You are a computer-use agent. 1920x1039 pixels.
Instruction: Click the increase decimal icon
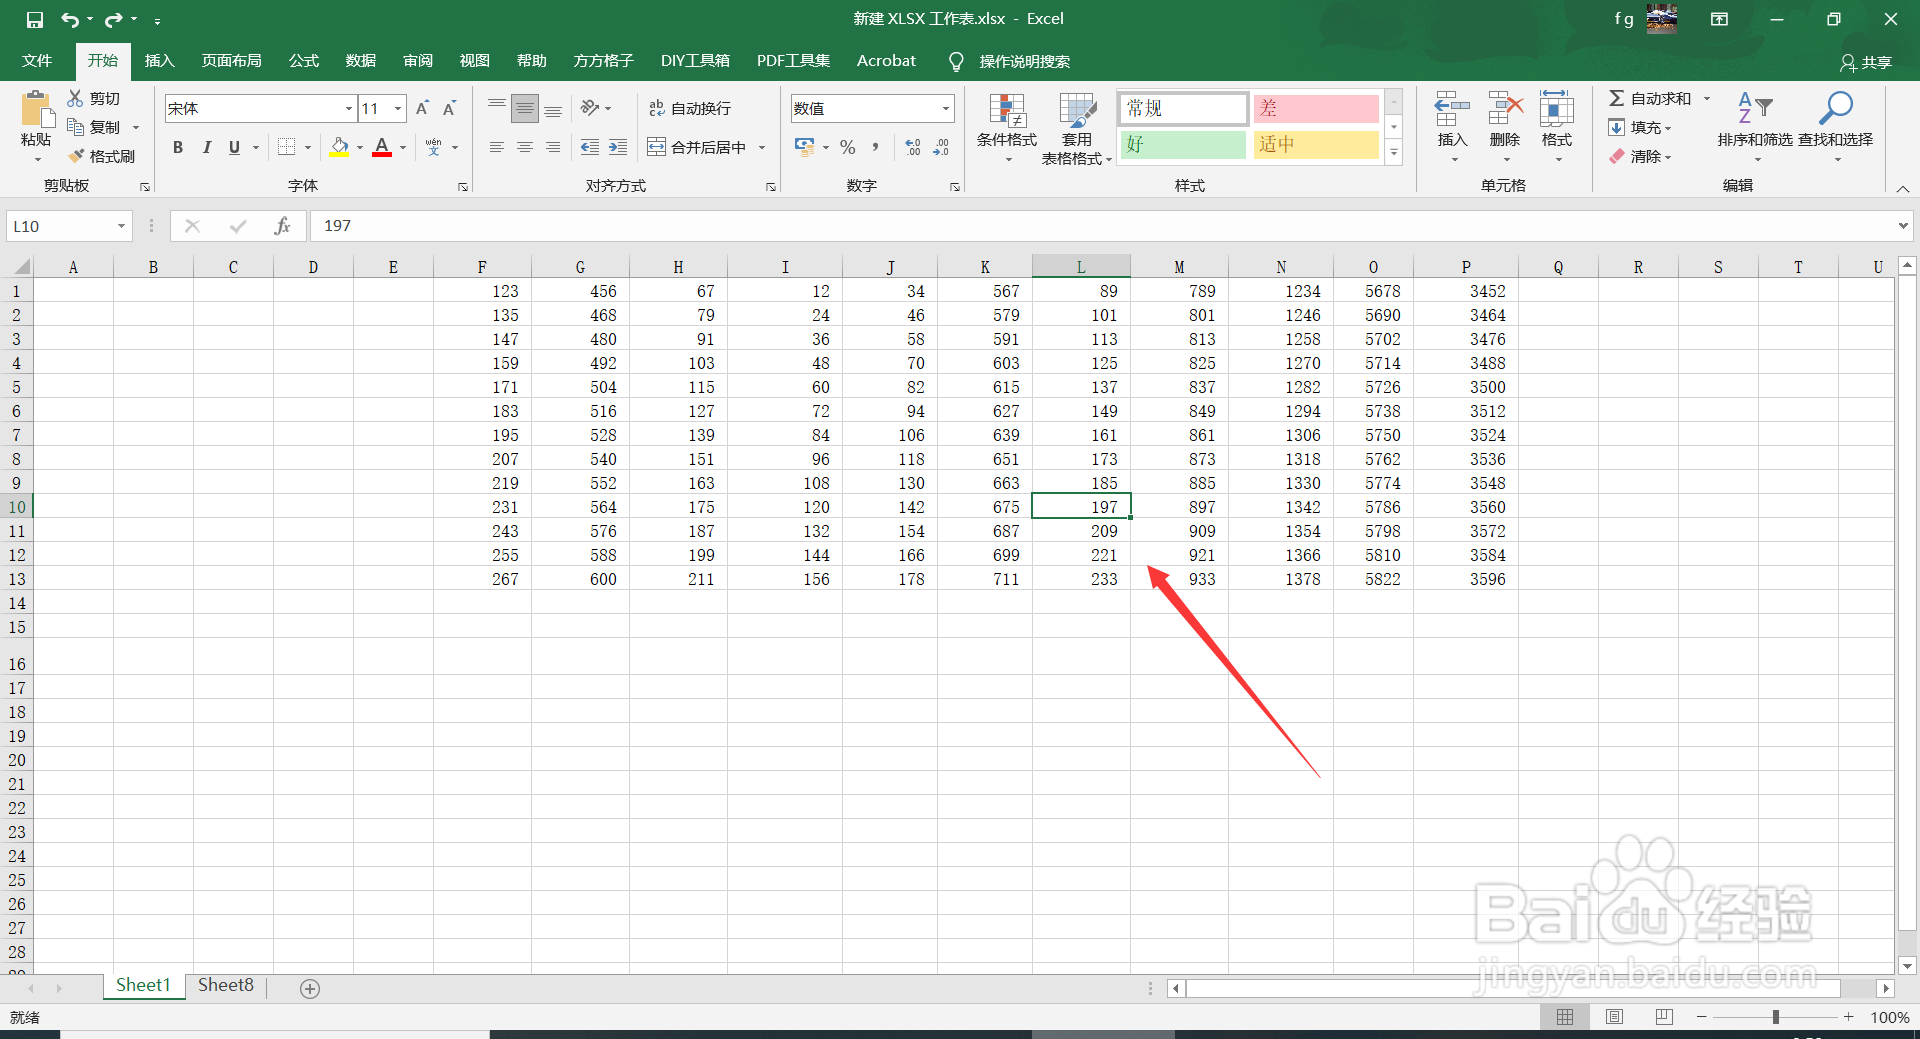[x=913, y=147]
